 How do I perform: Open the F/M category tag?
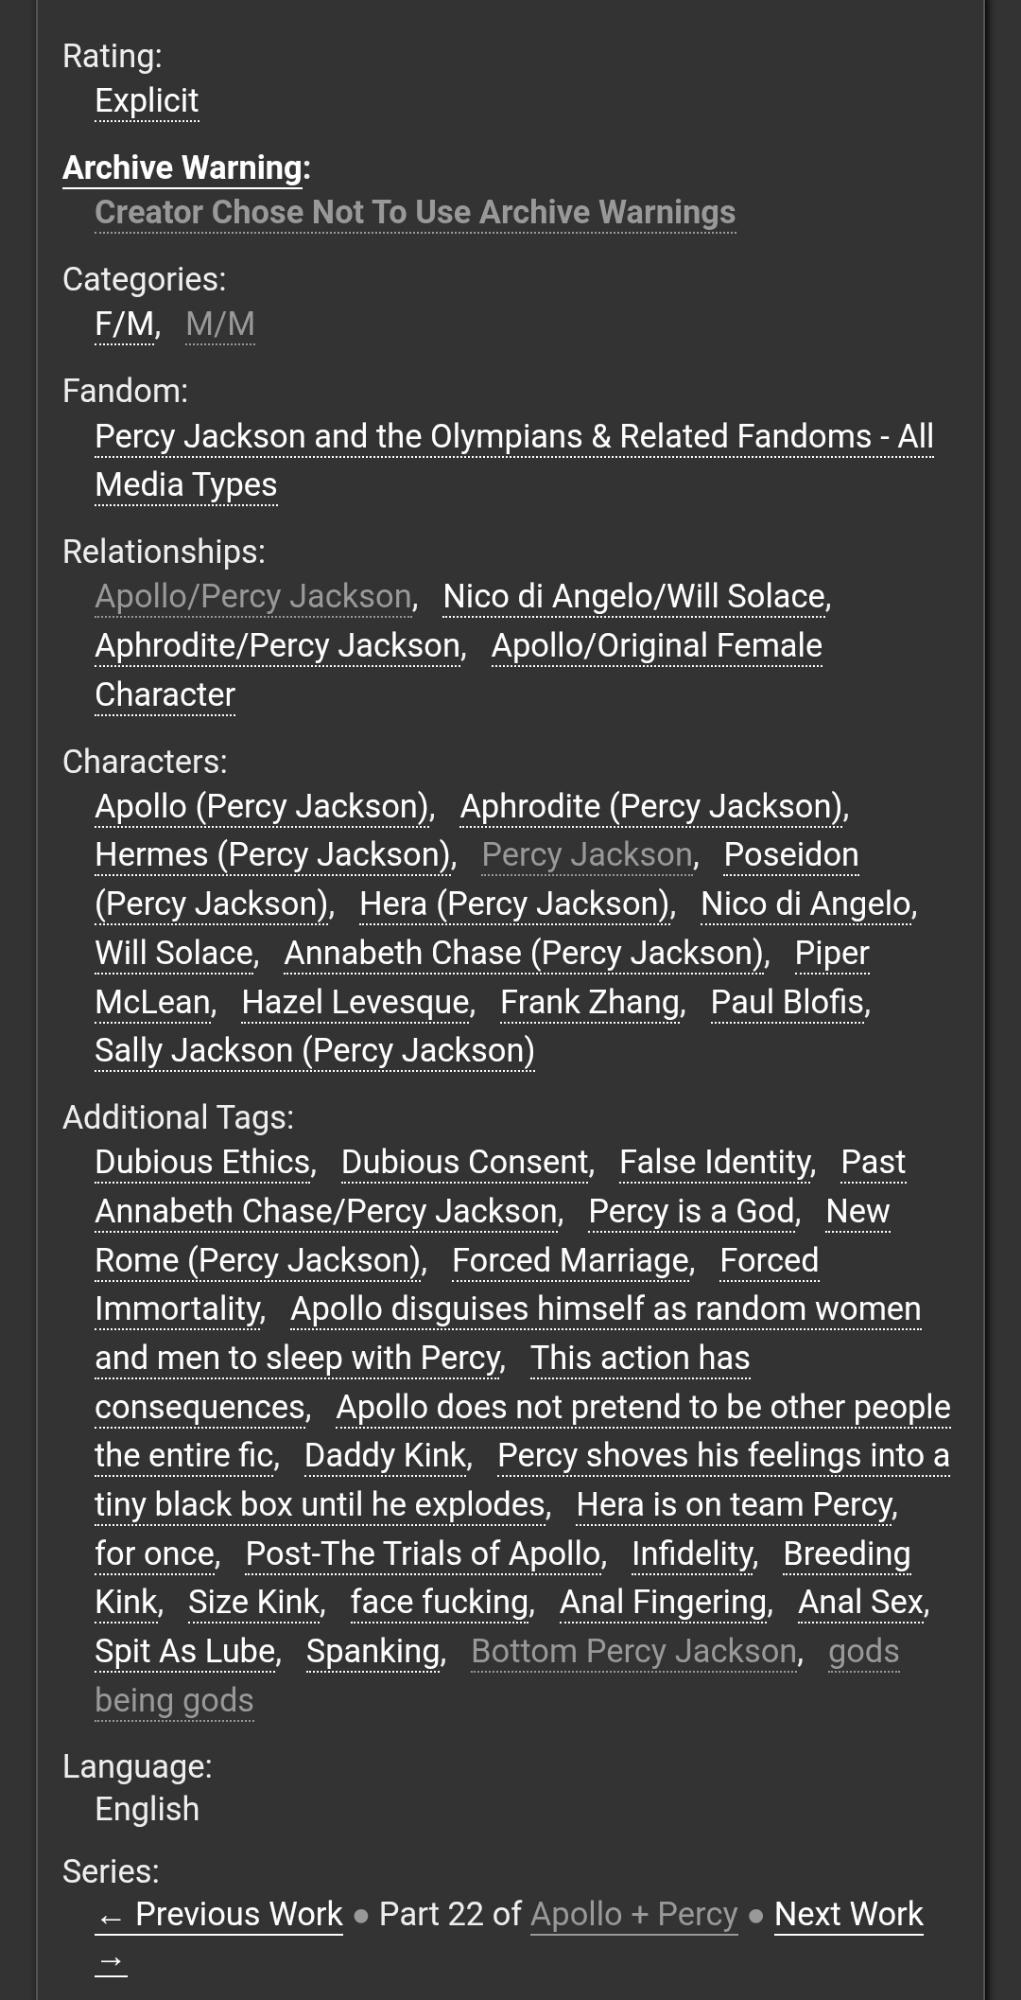click(x=125, y=324)
